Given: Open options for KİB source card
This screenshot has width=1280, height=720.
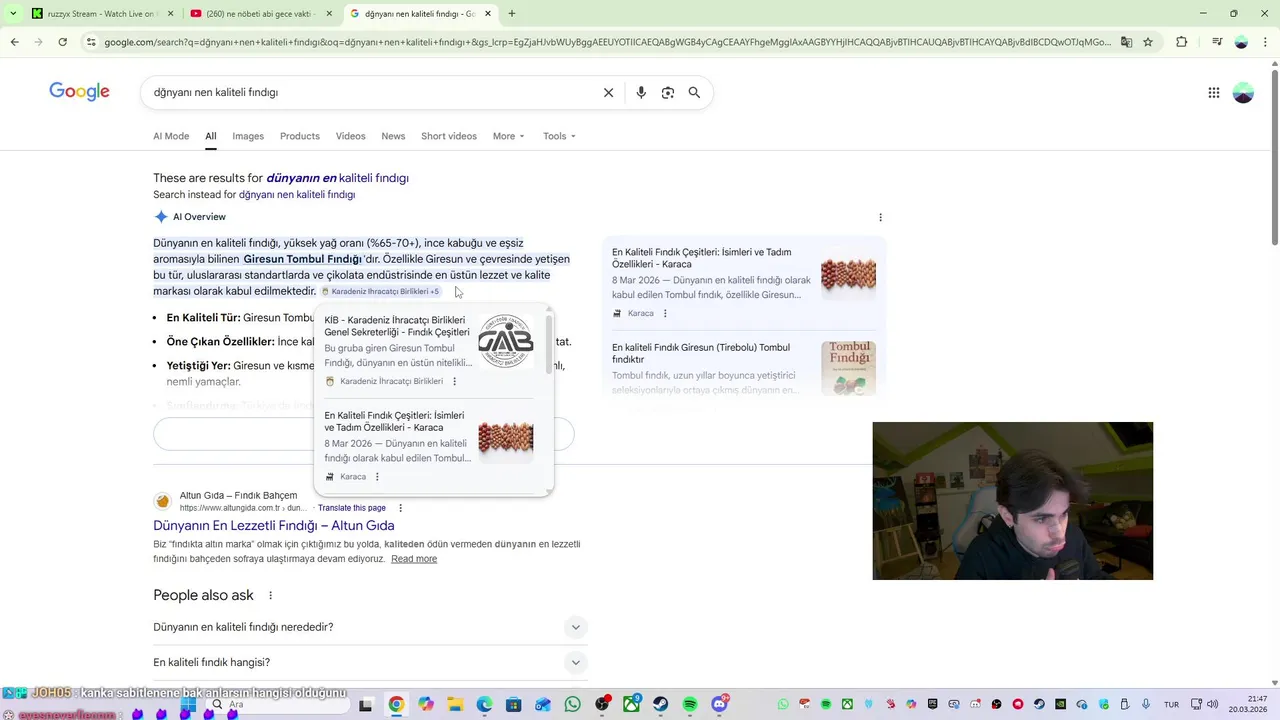Looking at the screenshot, I should pos(454,381).
